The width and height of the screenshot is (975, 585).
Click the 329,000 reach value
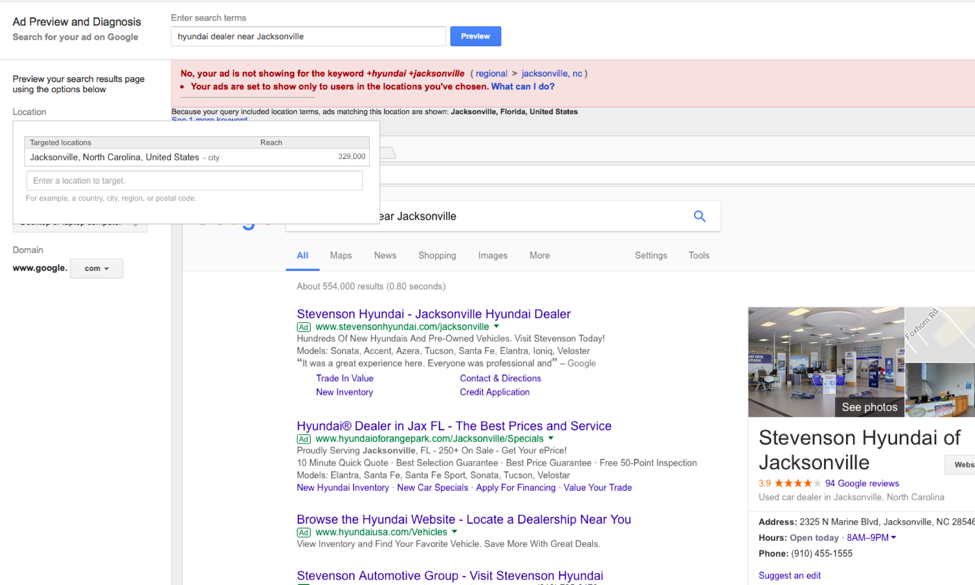(x=352, y=157)
